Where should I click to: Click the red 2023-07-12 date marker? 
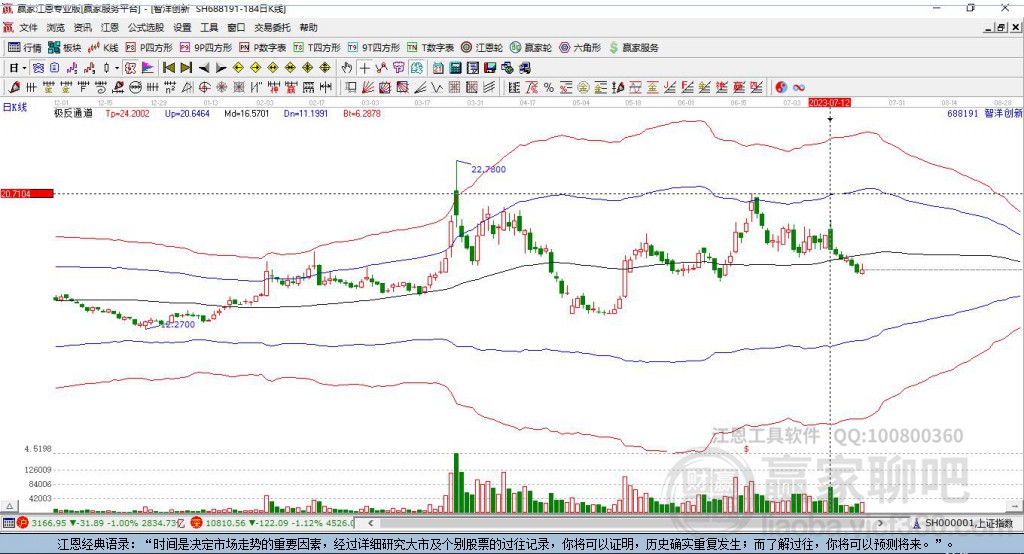[x=829, y=103]
